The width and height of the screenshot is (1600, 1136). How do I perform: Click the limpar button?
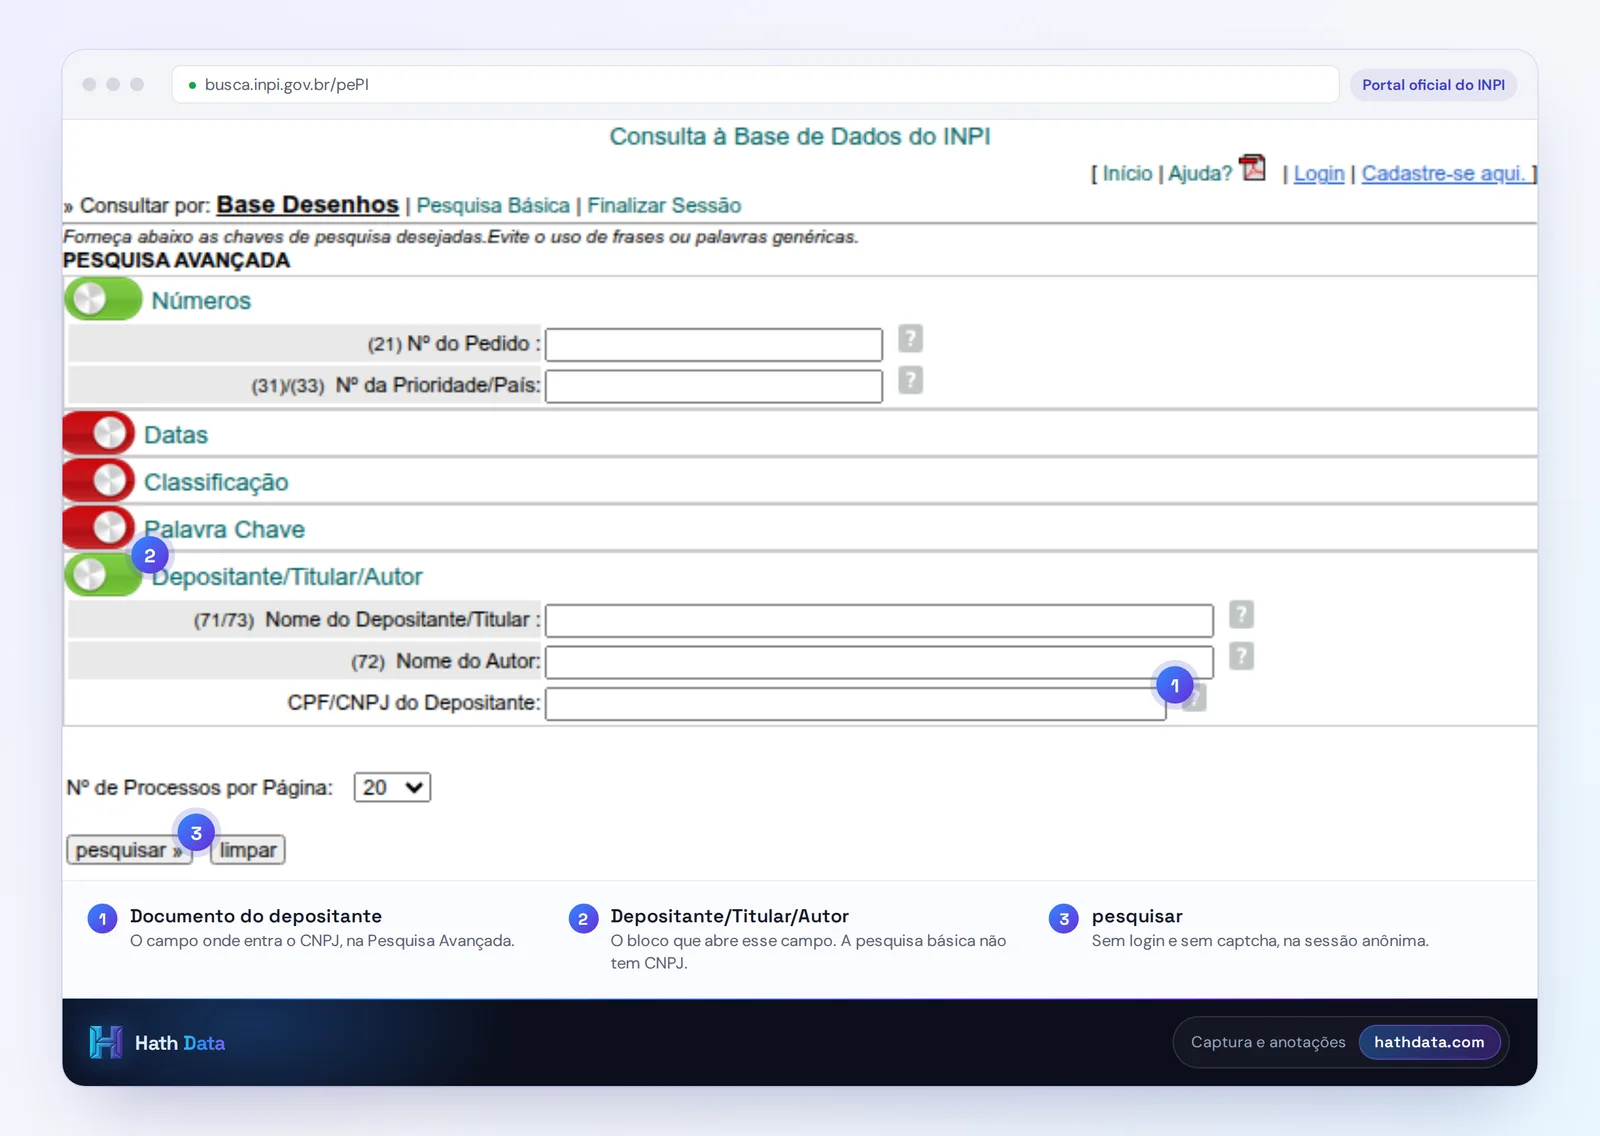[x=248, y=850]
